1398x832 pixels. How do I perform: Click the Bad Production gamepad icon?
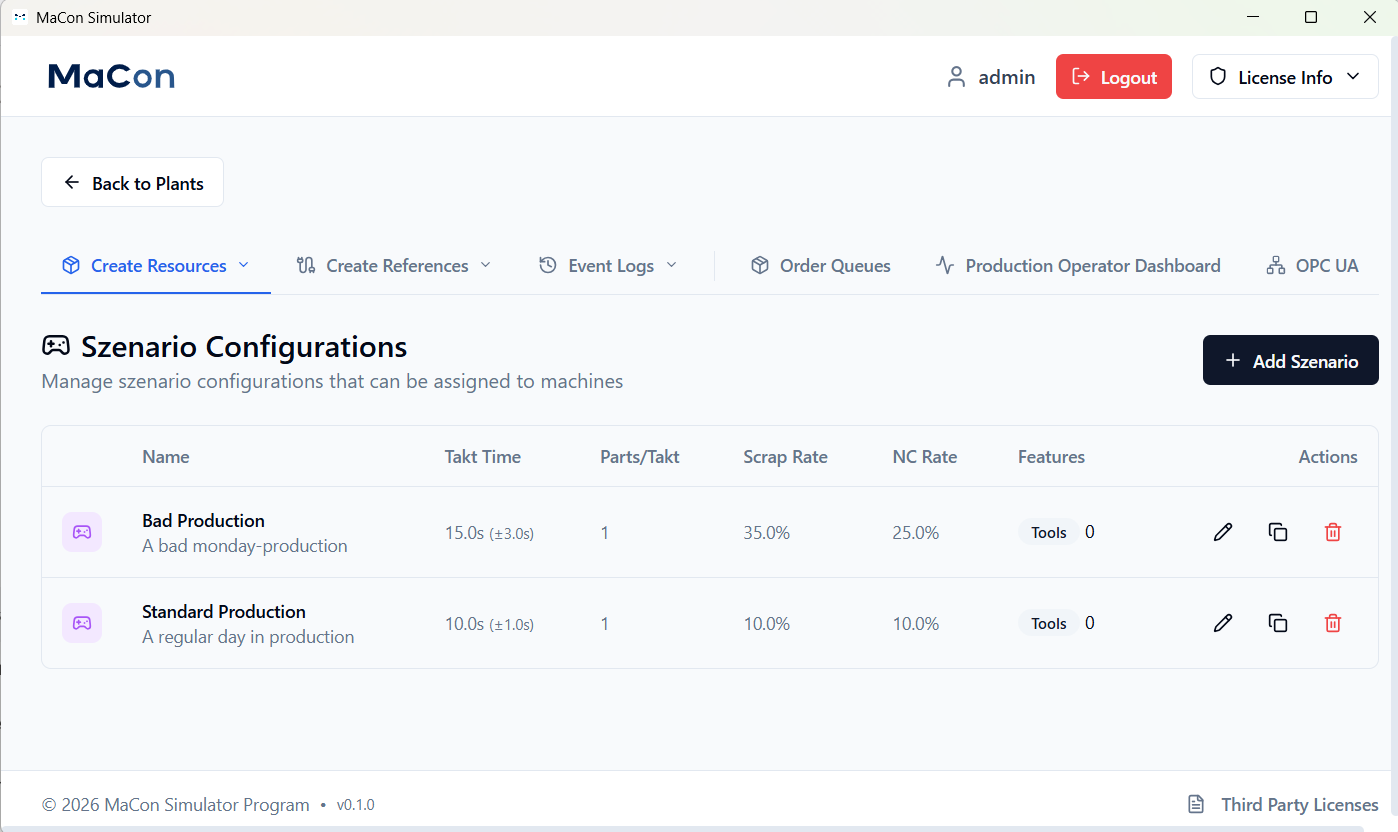82,532
